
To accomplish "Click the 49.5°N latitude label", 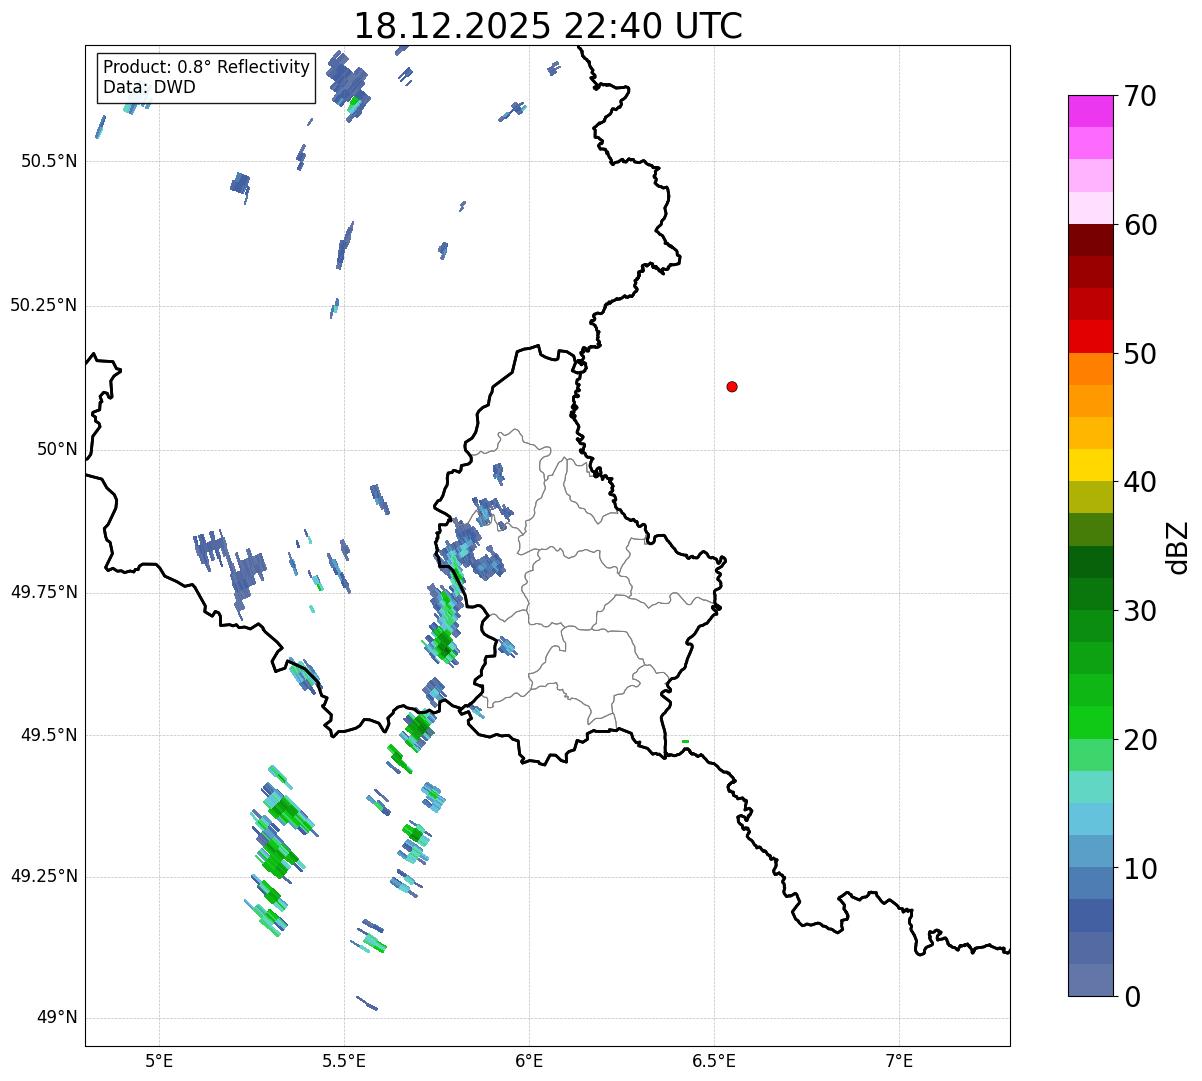I will click(x=48, y=735).
